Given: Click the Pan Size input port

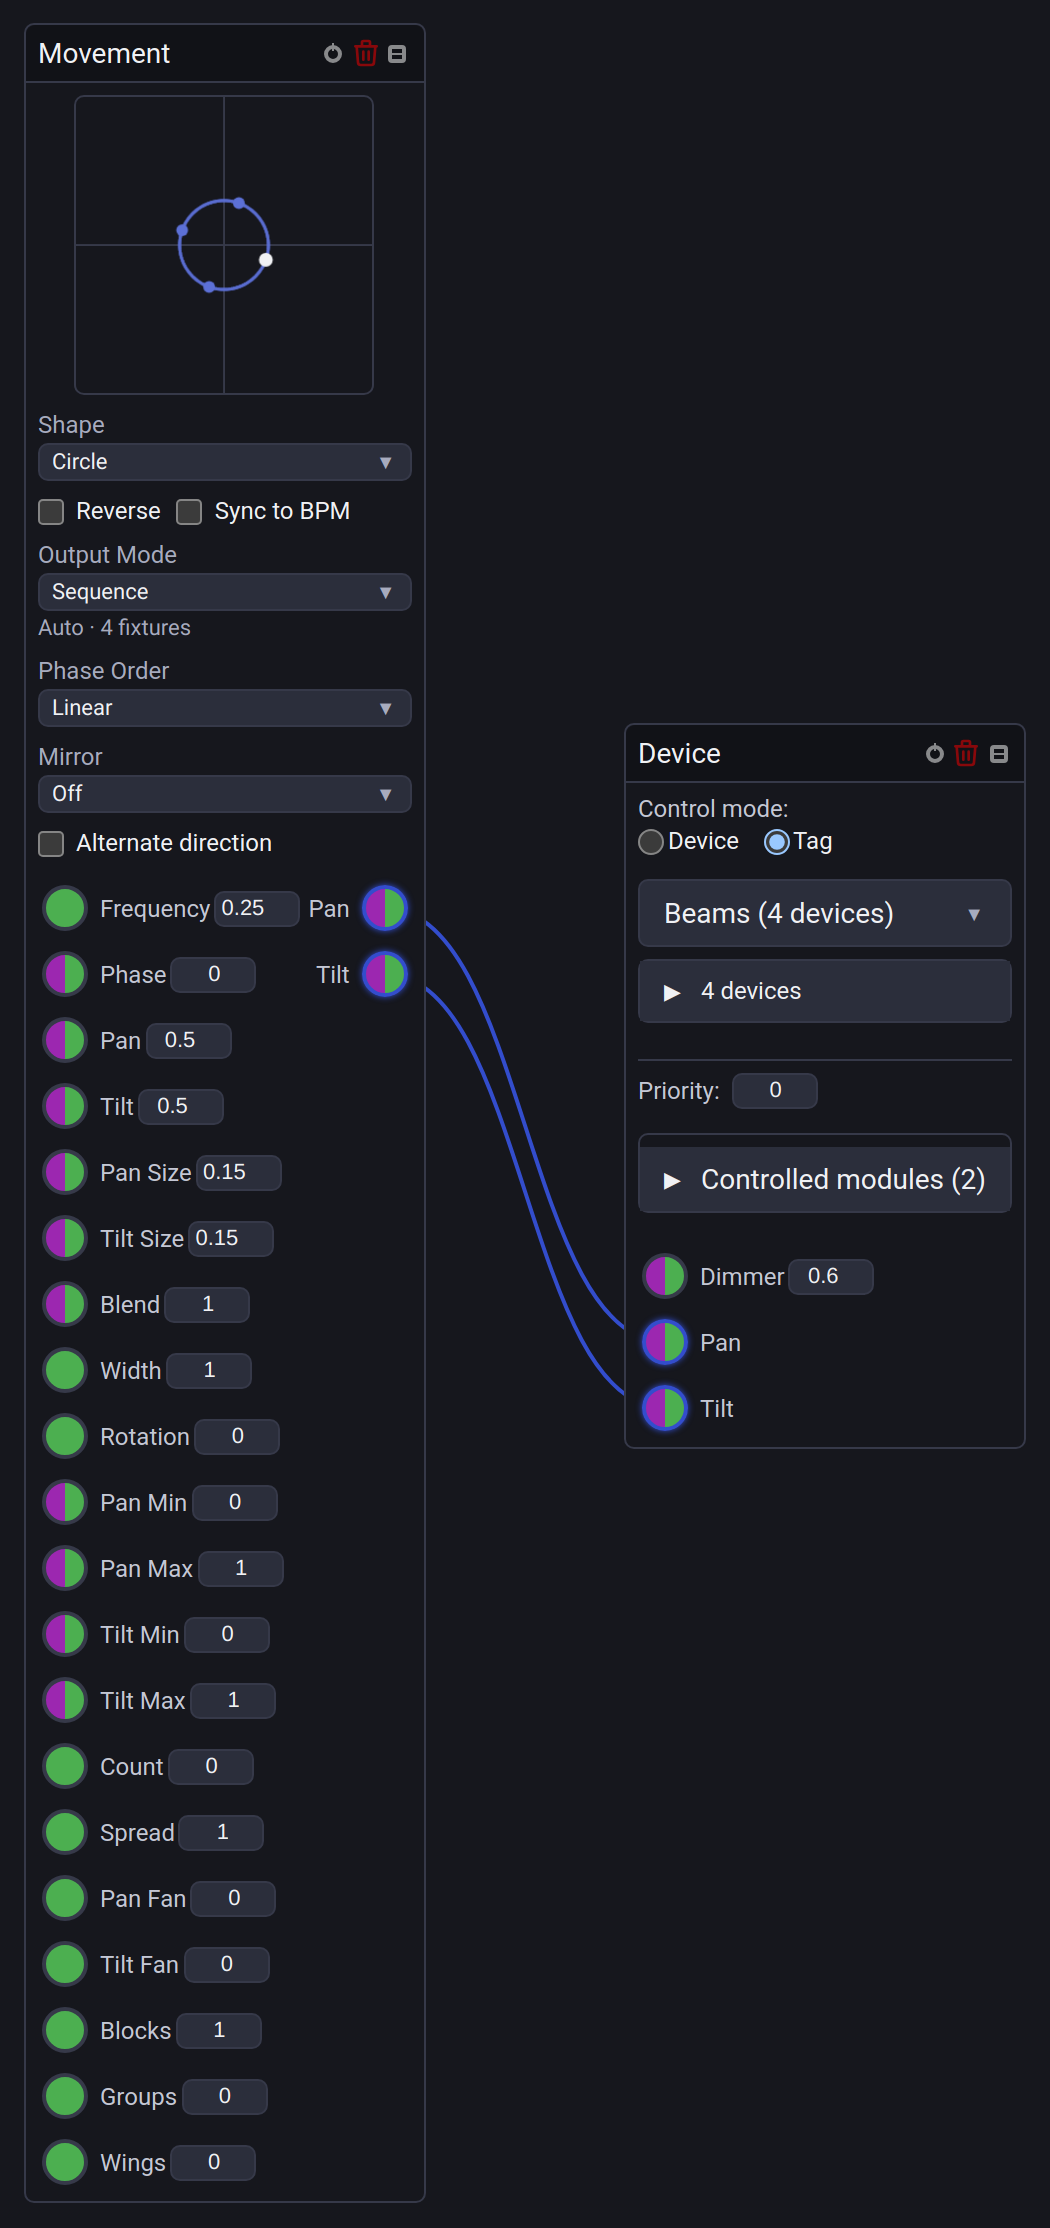Looking at the screenshot, I should (65, 1172).
